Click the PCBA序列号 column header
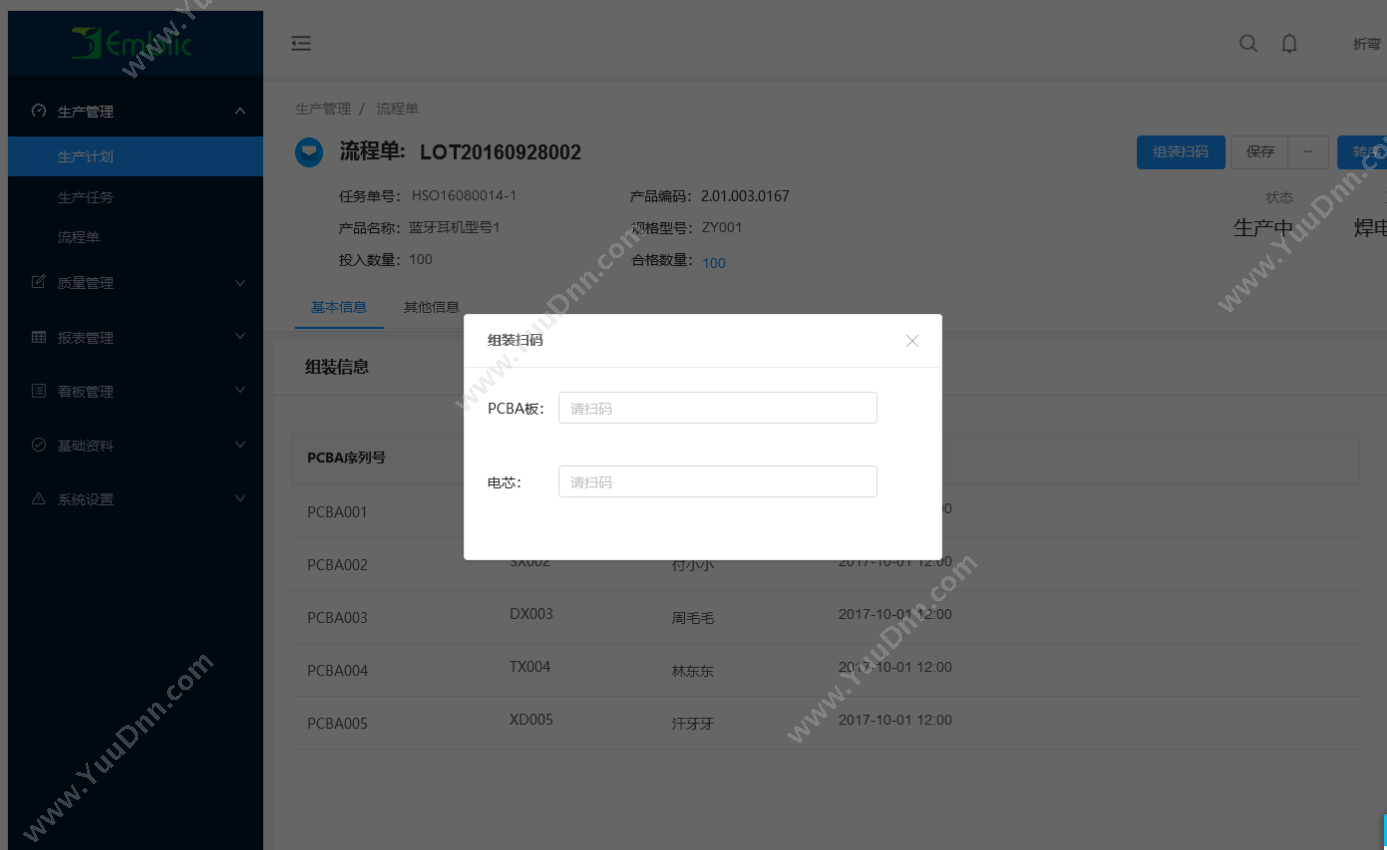This screenshot has height=850, width=1387. pos(346,458)
